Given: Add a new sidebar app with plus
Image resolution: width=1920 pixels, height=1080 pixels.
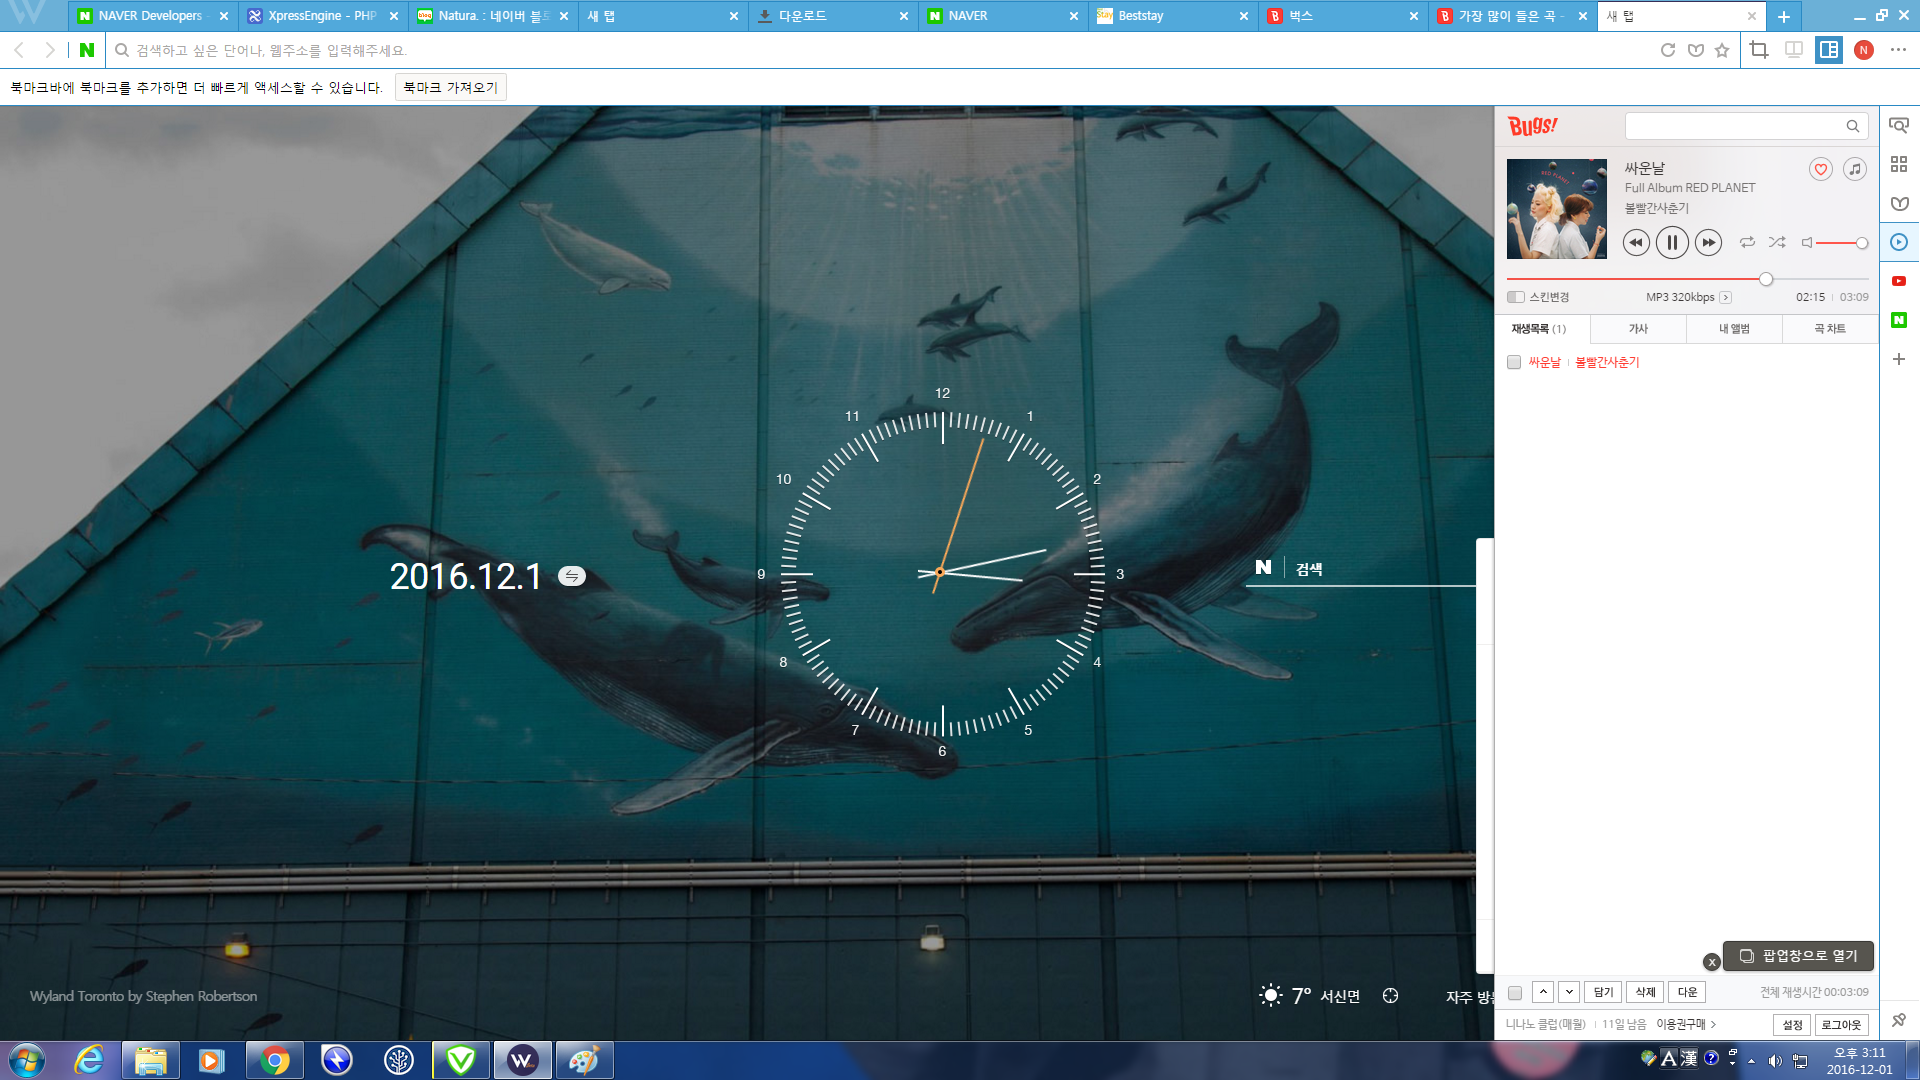Looking at the screenshot, I should click(x=1899, y=359).
